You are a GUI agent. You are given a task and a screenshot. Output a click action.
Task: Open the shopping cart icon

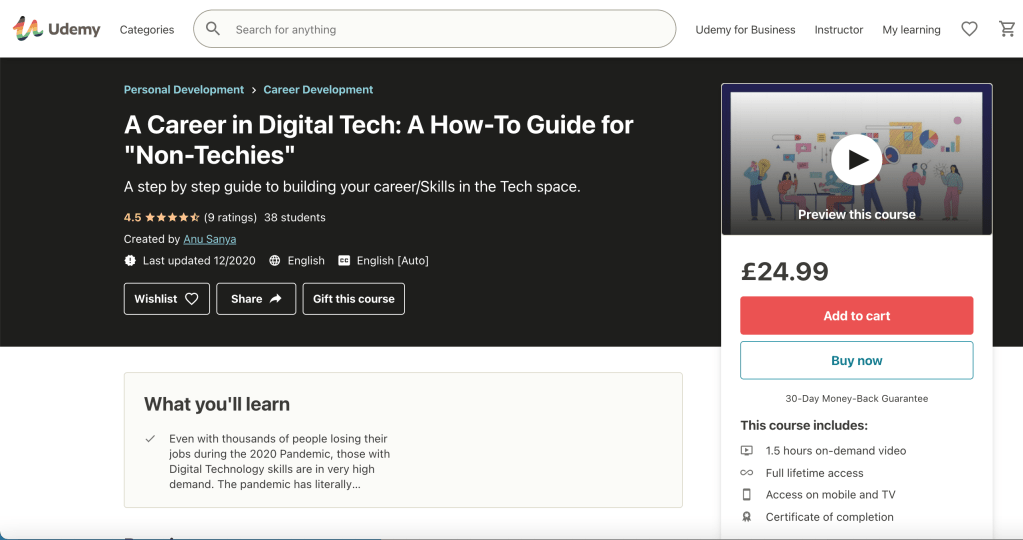(1007, 29)
